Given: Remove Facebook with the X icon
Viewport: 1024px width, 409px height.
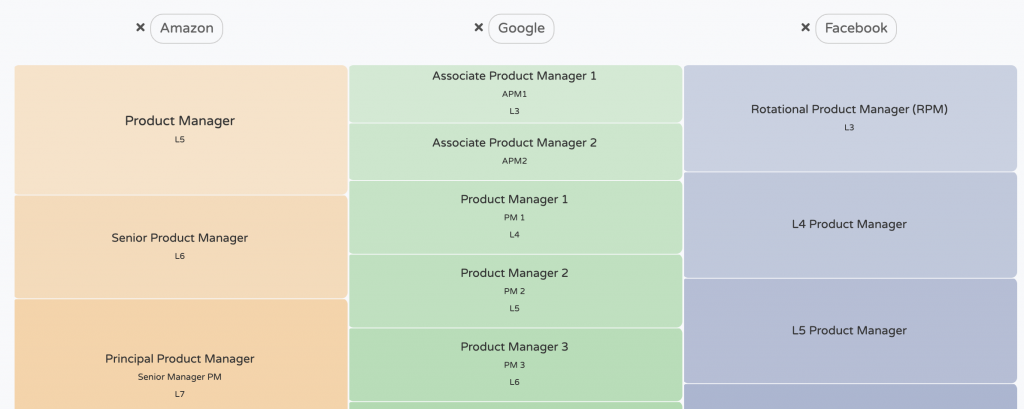Looking at the screenshot, I should [805, 28].
